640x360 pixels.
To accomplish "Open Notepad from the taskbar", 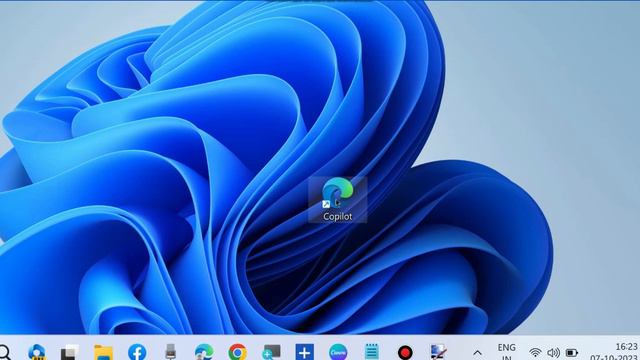I will [371, 352].
